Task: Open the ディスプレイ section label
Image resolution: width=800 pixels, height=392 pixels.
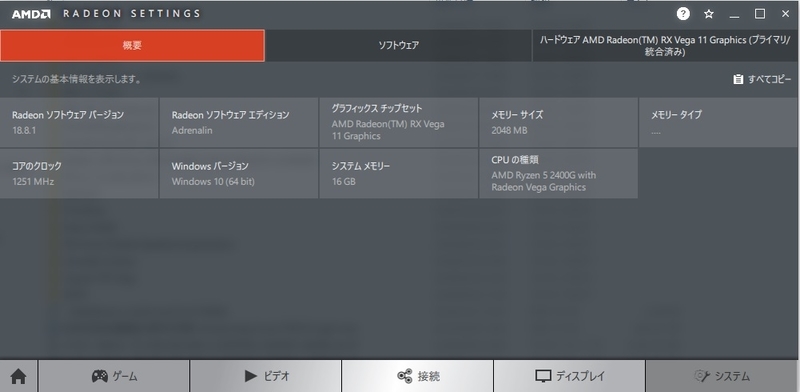Action: tap(581, 376)
